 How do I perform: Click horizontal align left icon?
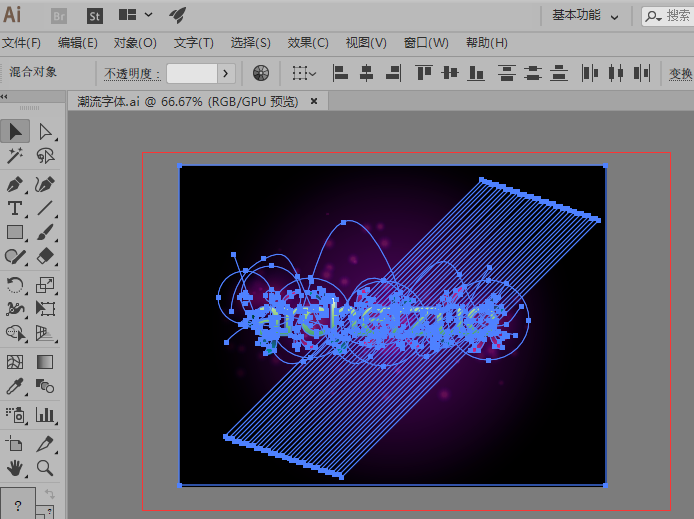(340, 73)
